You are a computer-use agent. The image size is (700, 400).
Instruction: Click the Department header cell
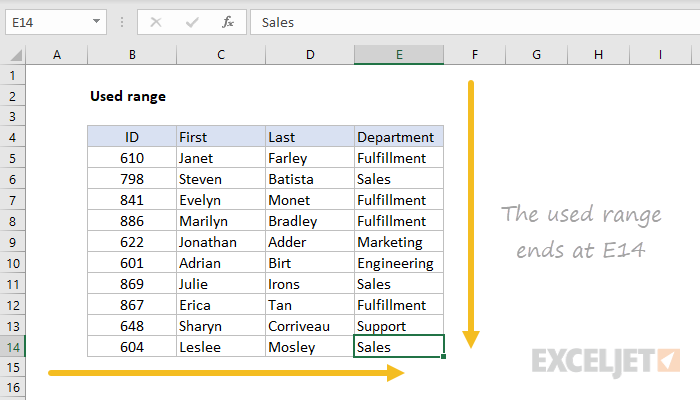tap(399, 137)
